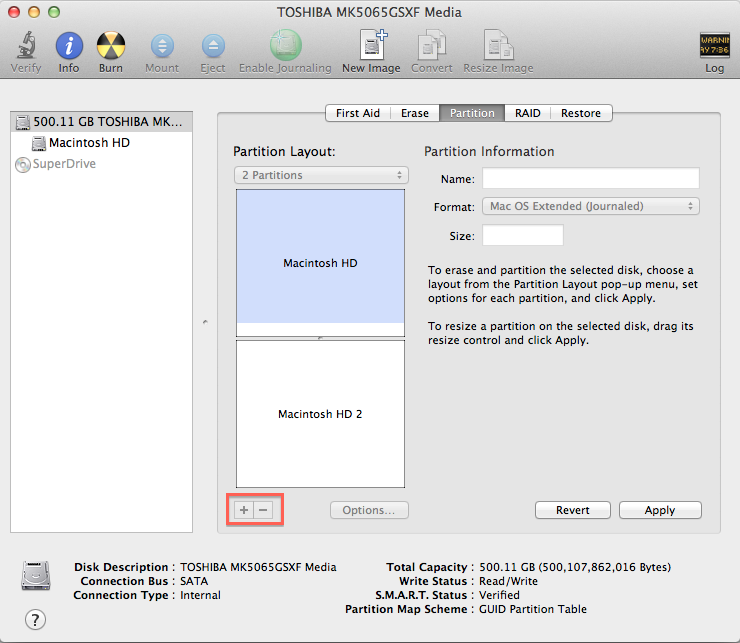Viewport: 740px width, 643px height.
Task: Open the Restore tab
Action: (580, 113)
